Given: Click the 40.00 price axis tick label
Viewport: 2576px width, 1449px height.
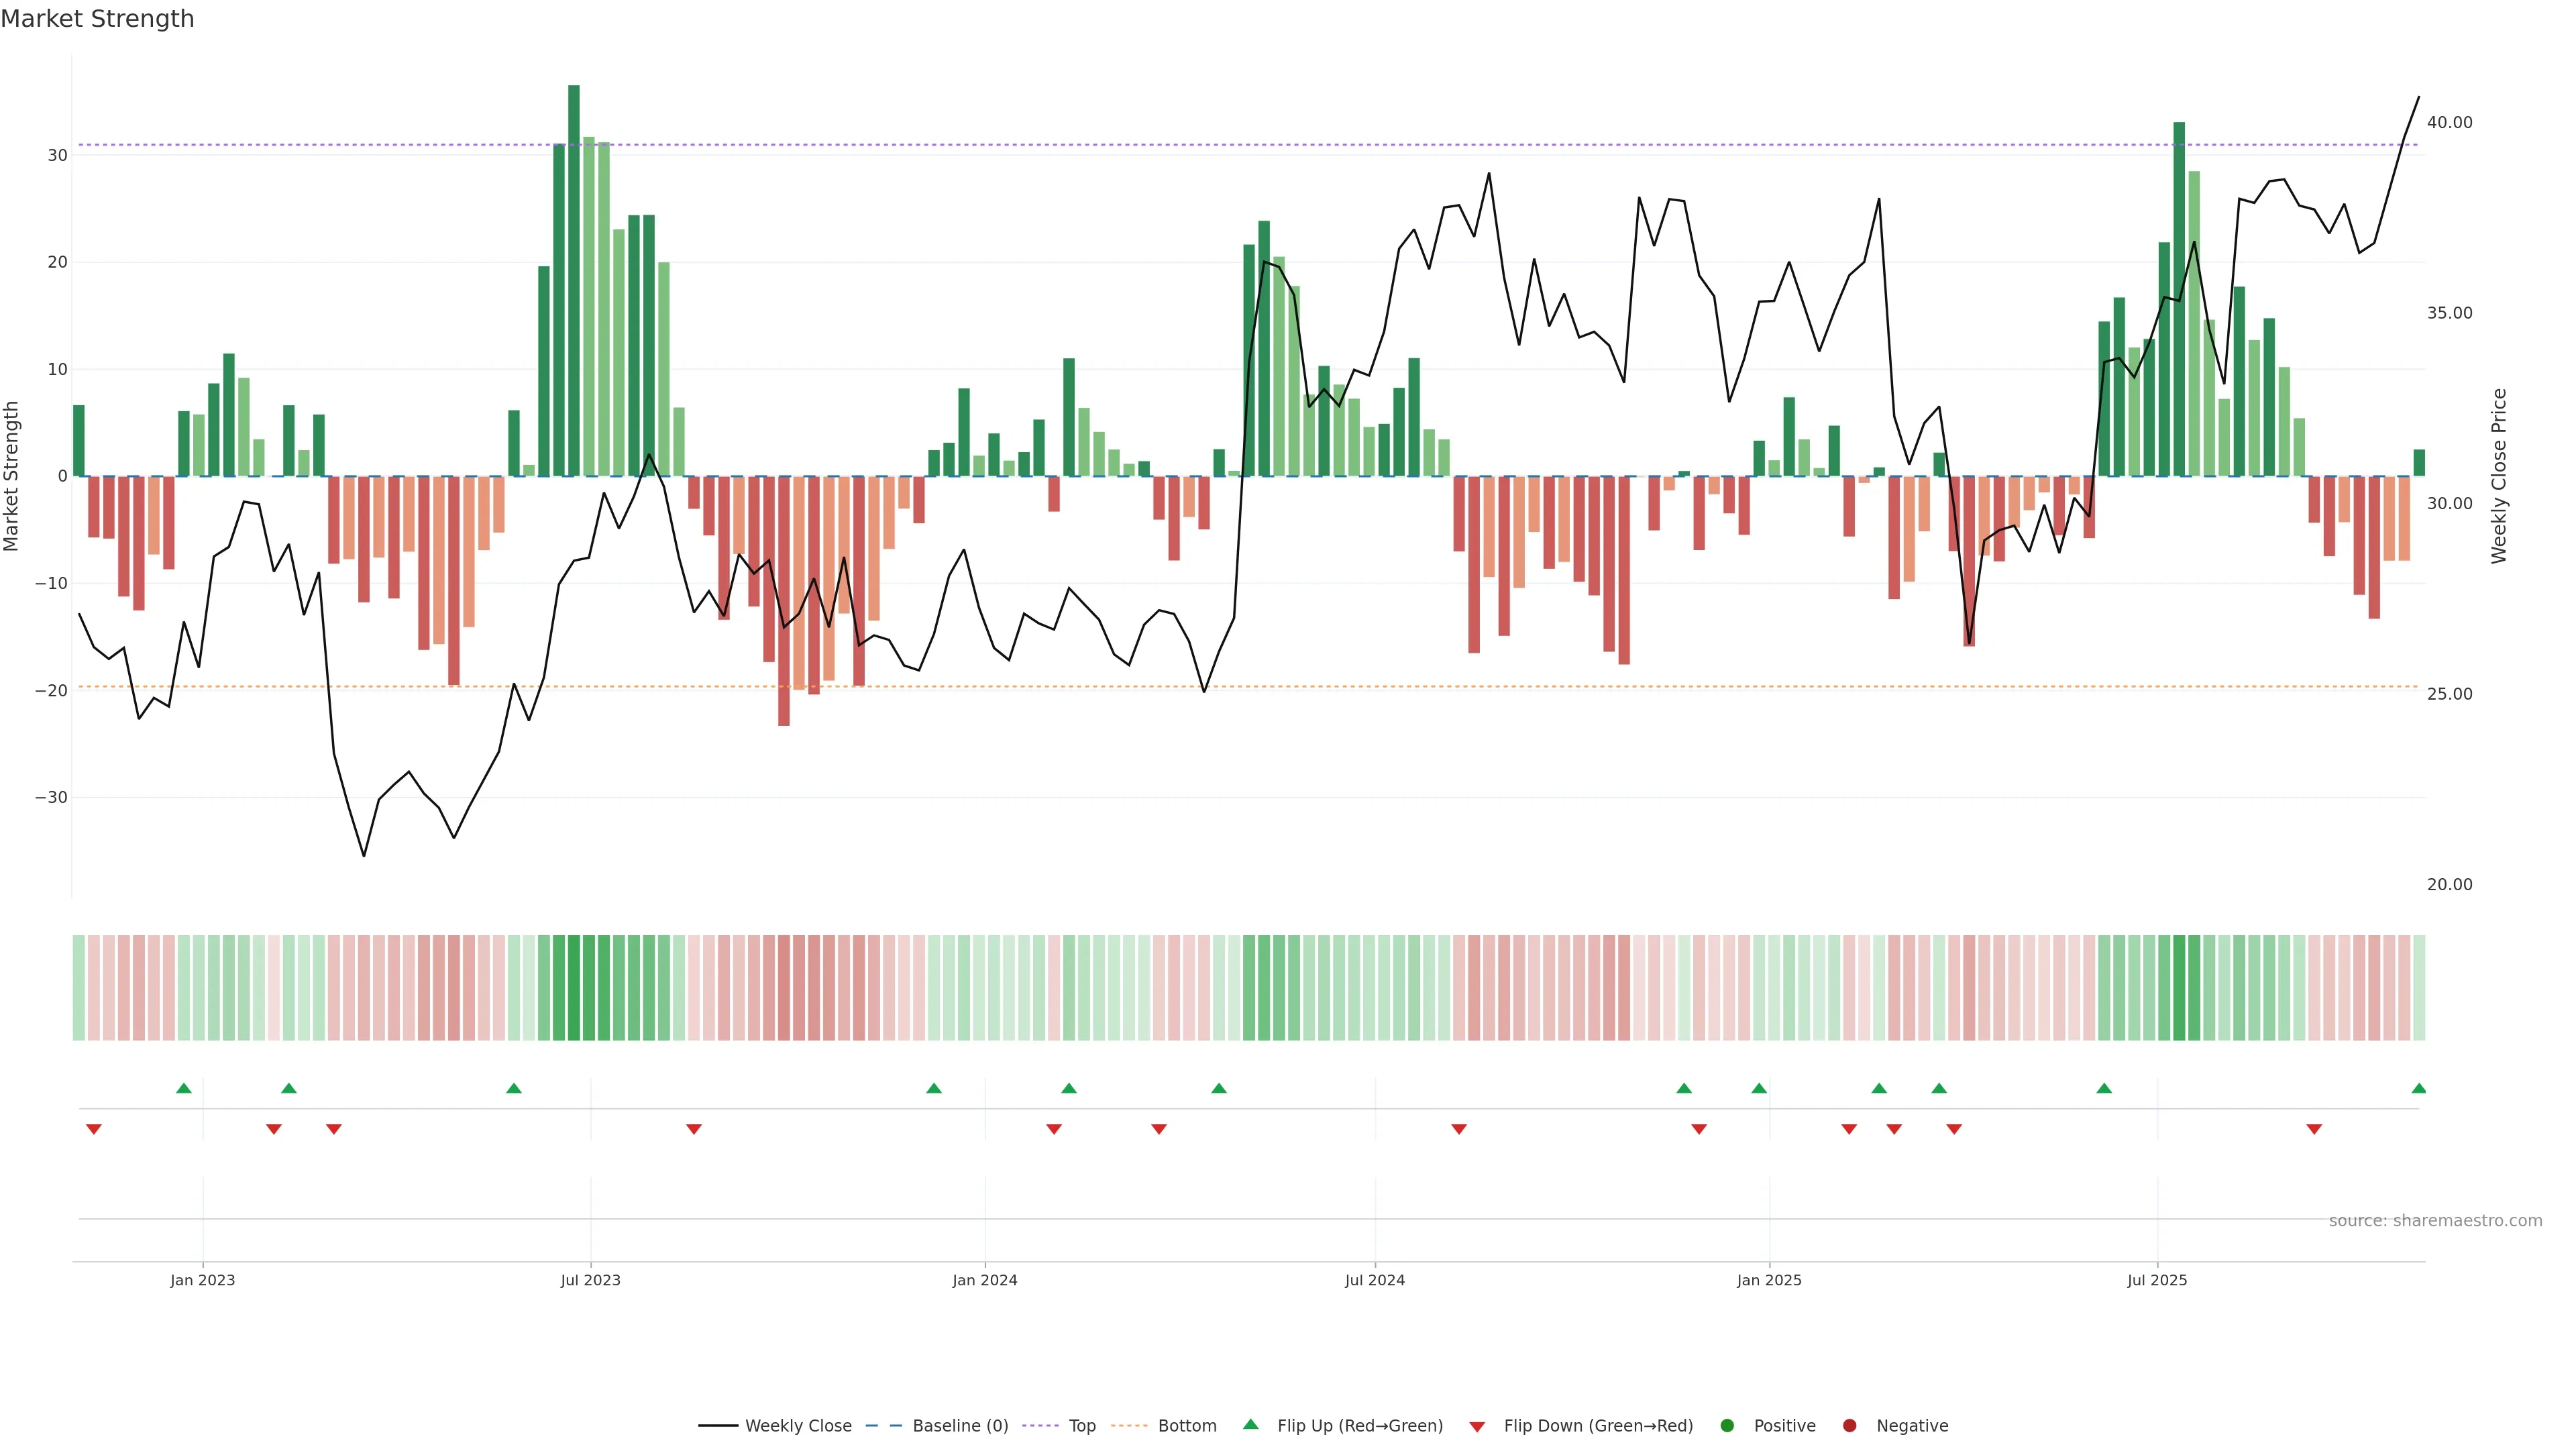Looking at the screenshot, I should tap(2449, 122).
